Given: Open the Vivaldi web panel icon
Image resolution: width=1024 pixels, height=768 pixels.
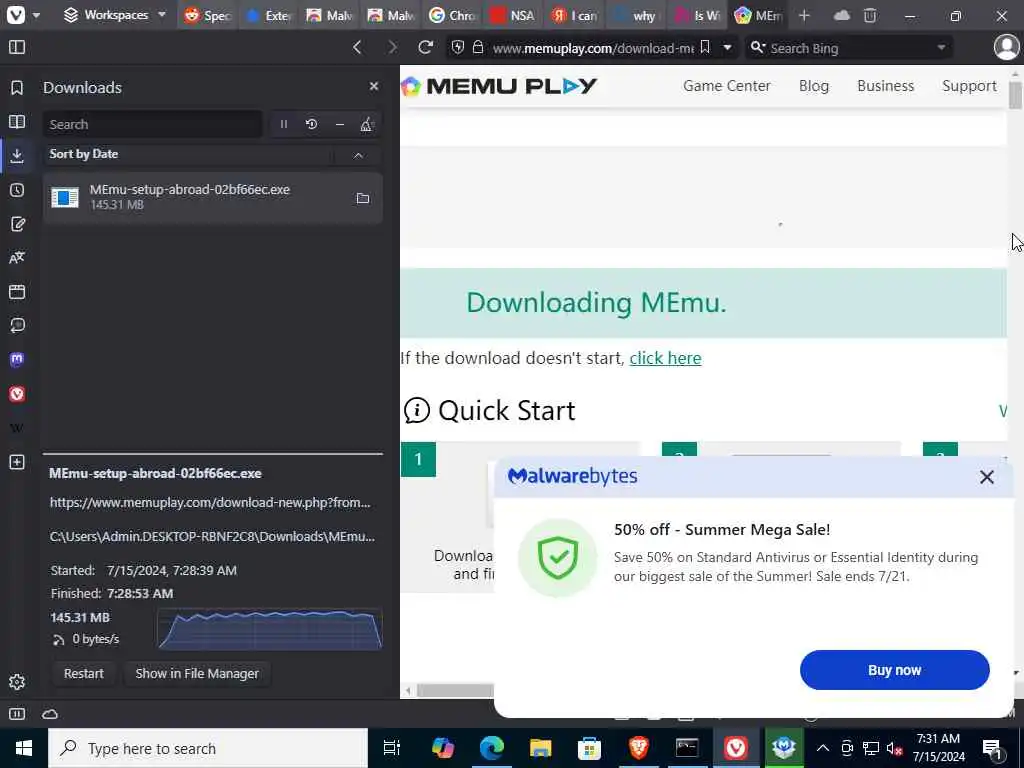Looking at the screenshot, I should (17, 394).
